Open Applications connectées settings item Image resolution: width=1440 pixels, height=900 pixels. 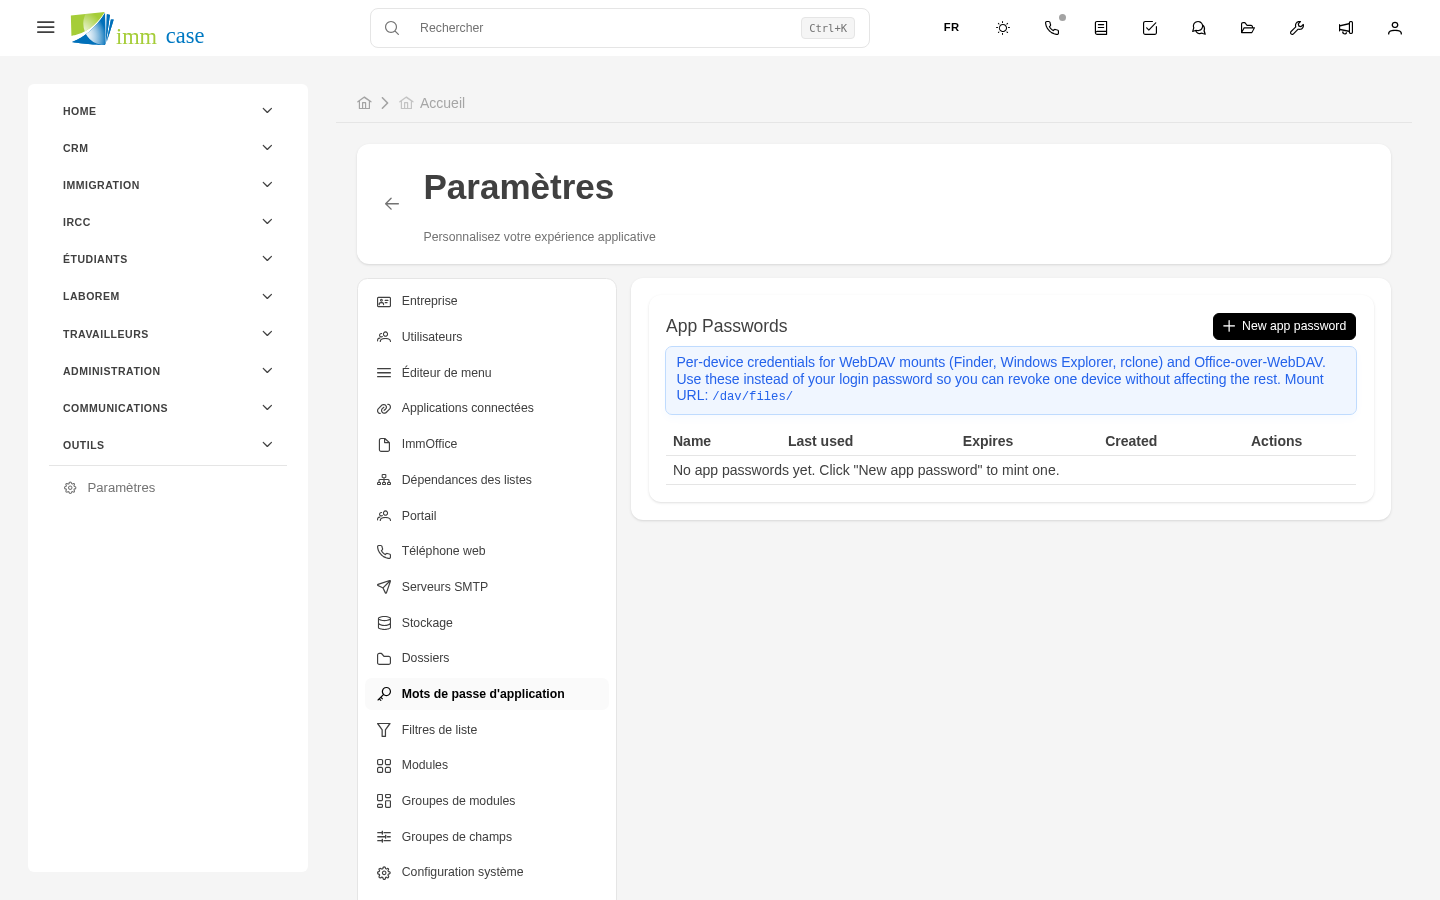point(487,408)
